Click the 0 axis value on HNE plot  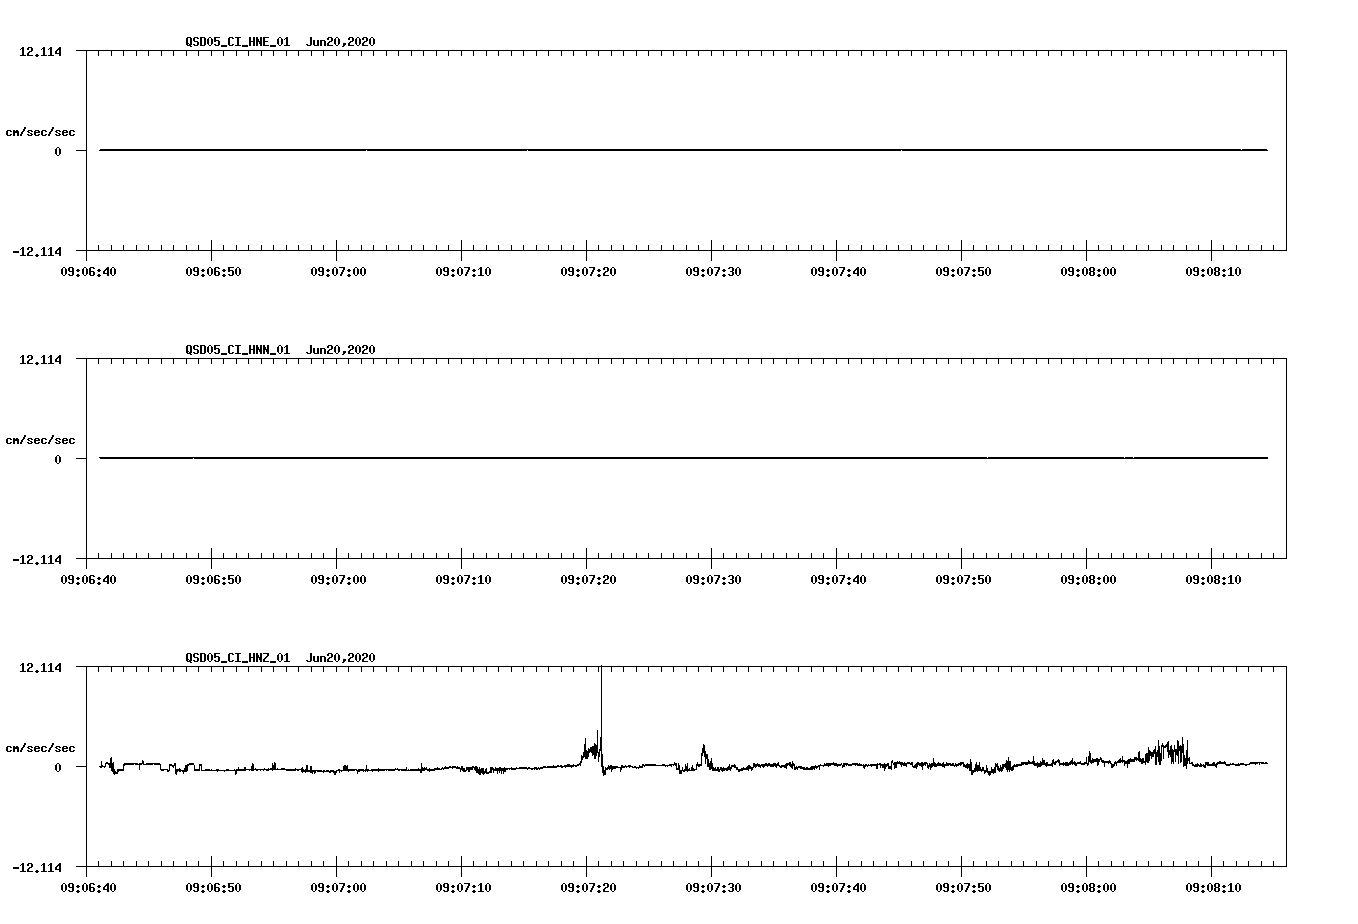(x=58, y=152)
